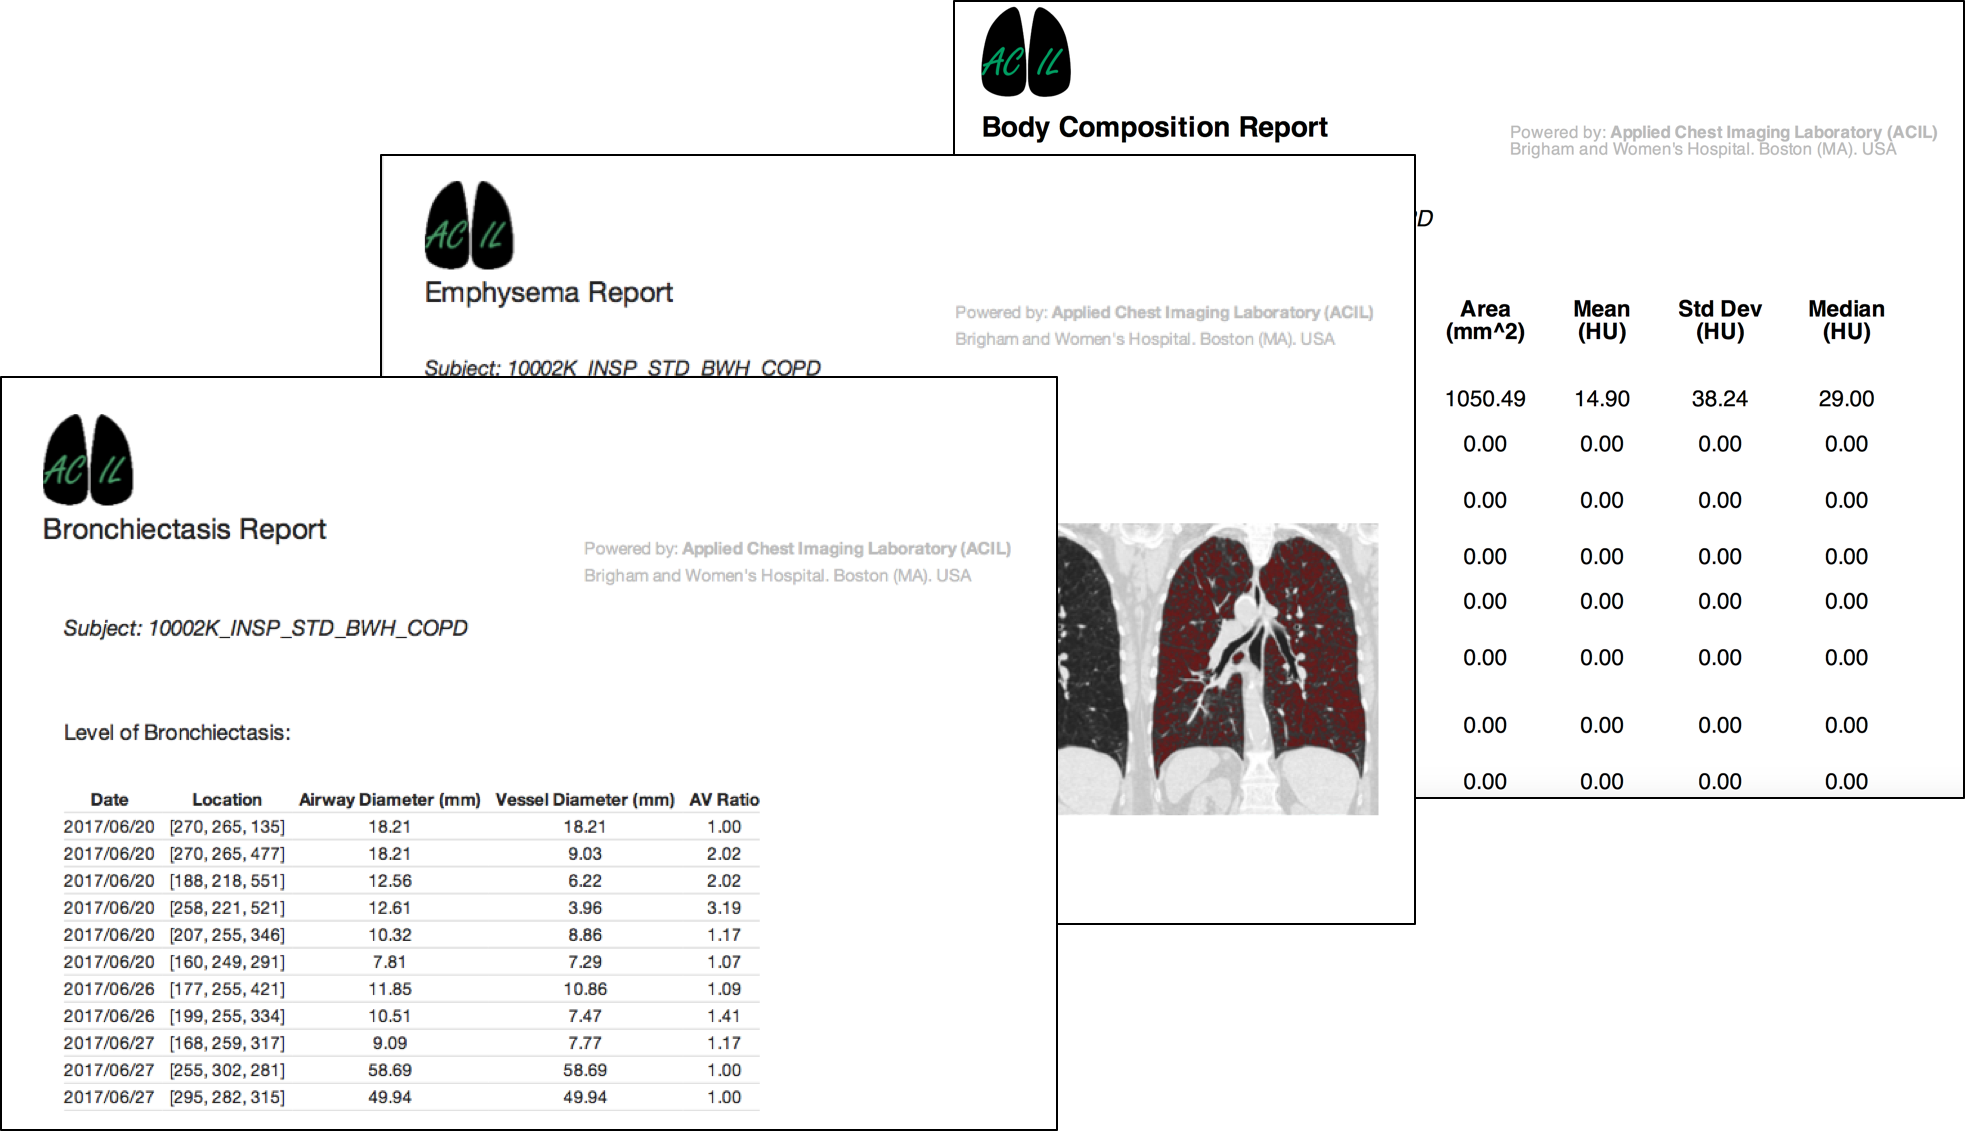
Task: Click the Airway Diameter (mm) column header
Action: pyautogui.click(x=389, y=799)
